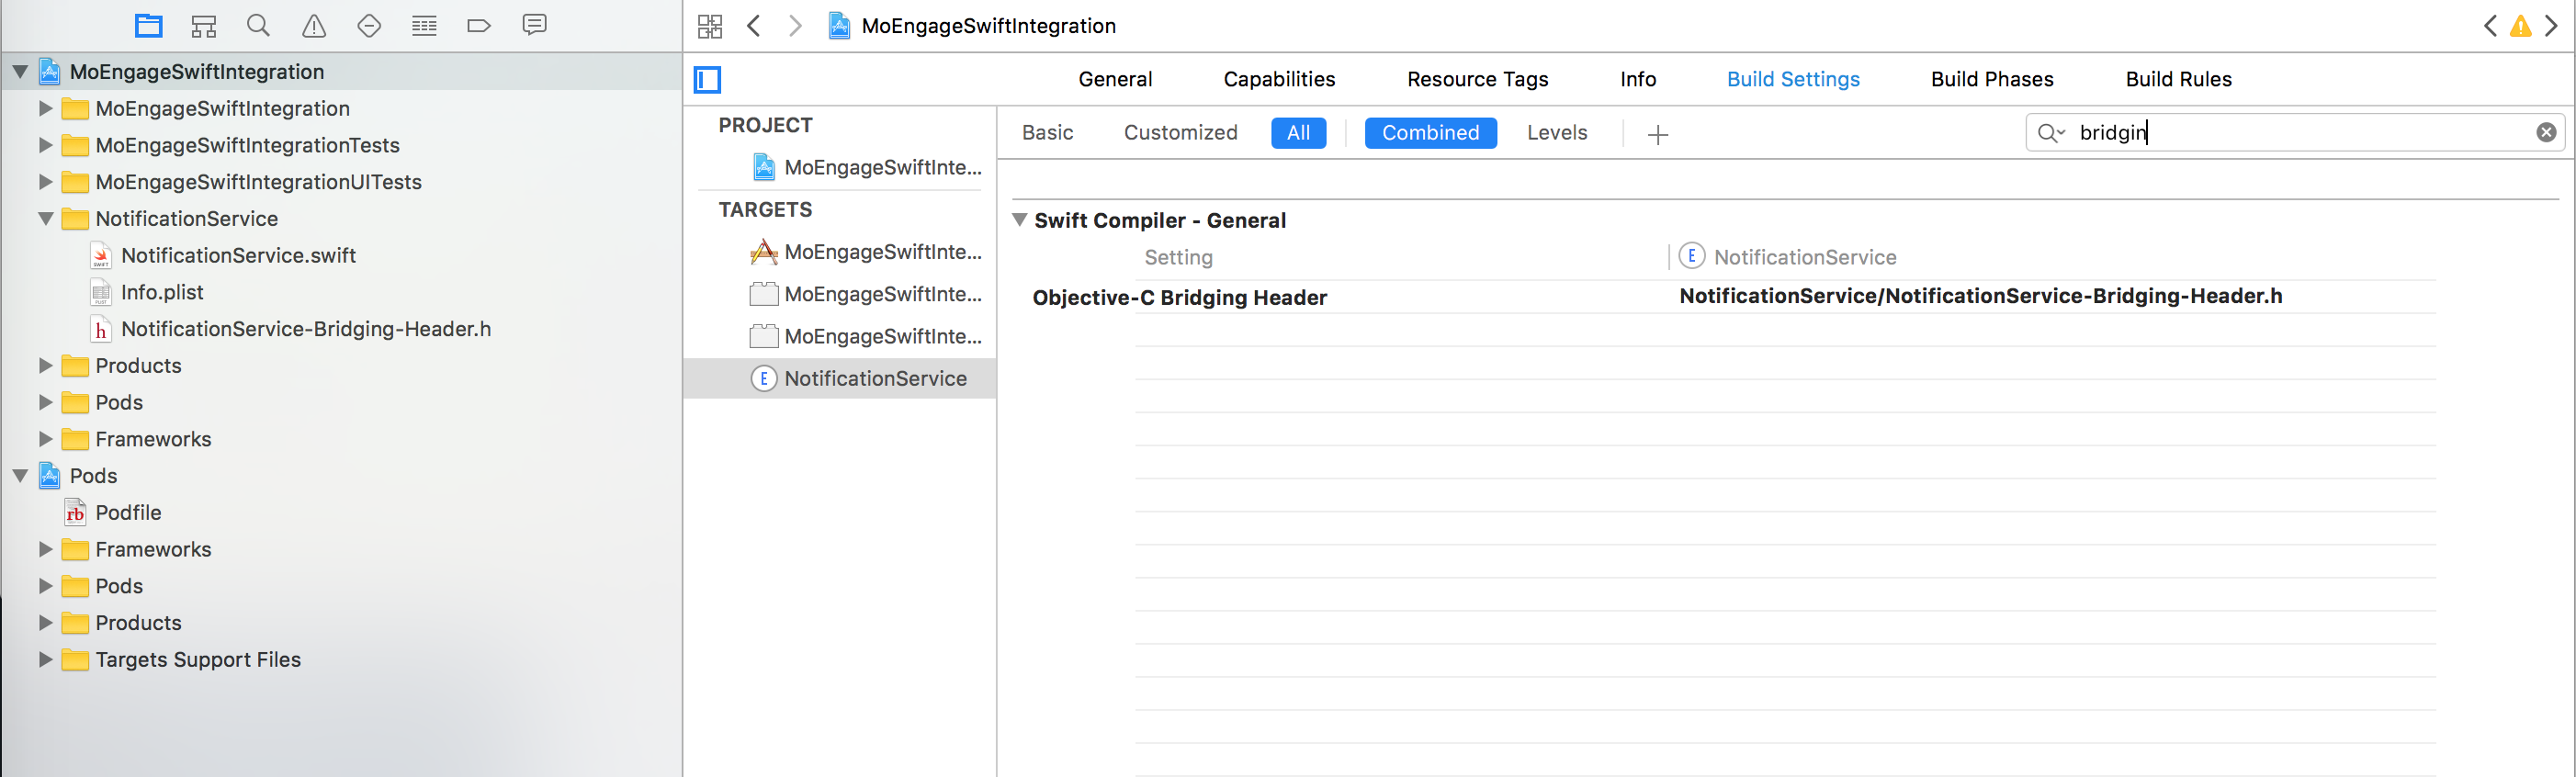This screenshot has width=2576, height=777.
Task: Edit the bridging header path value
Action: coord(1980,296)
